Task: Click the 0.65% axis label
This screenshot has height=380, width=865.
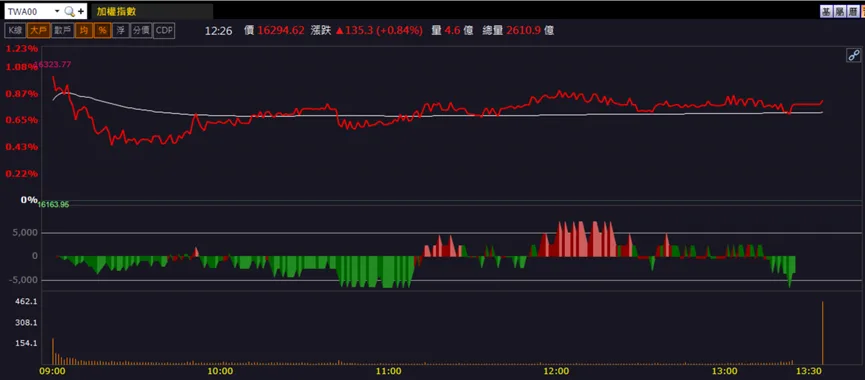Action: (x=22, y=120)
